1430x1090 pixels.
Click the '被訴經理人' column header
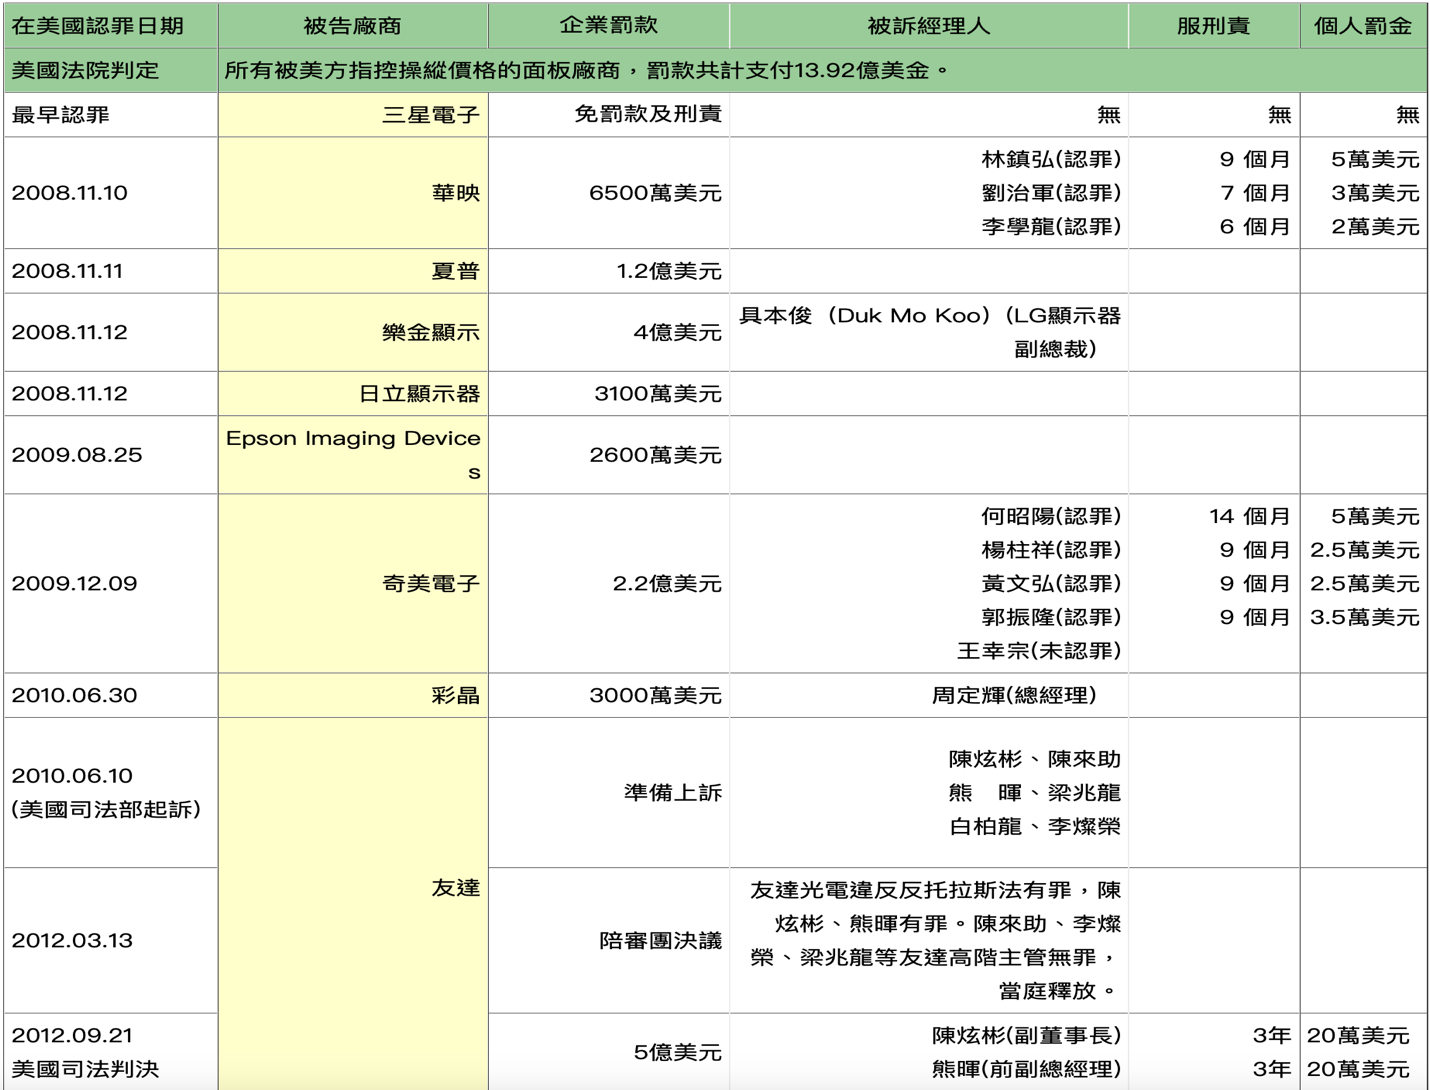929,26
